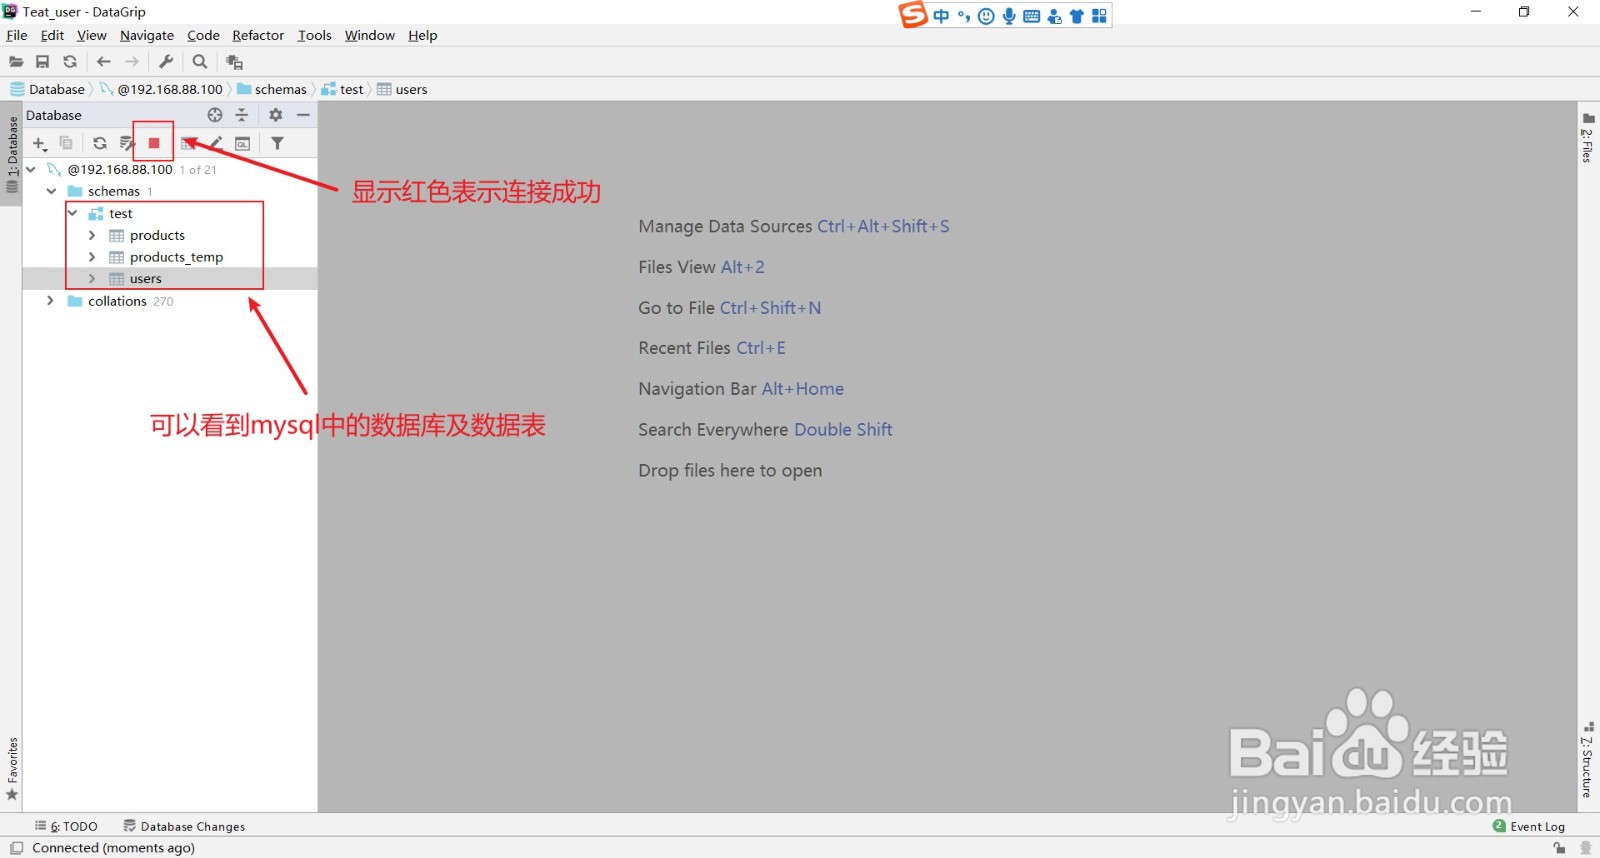1600x858 pixels.
Task: Open the 6: TODO tool window
Action: pos(66,826)
